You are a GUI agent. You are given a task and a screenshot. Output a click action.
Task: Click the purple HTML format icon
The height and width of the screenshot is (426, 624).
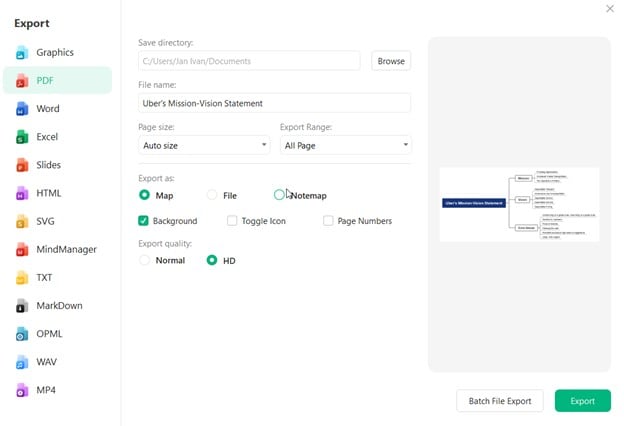[22, 193]
